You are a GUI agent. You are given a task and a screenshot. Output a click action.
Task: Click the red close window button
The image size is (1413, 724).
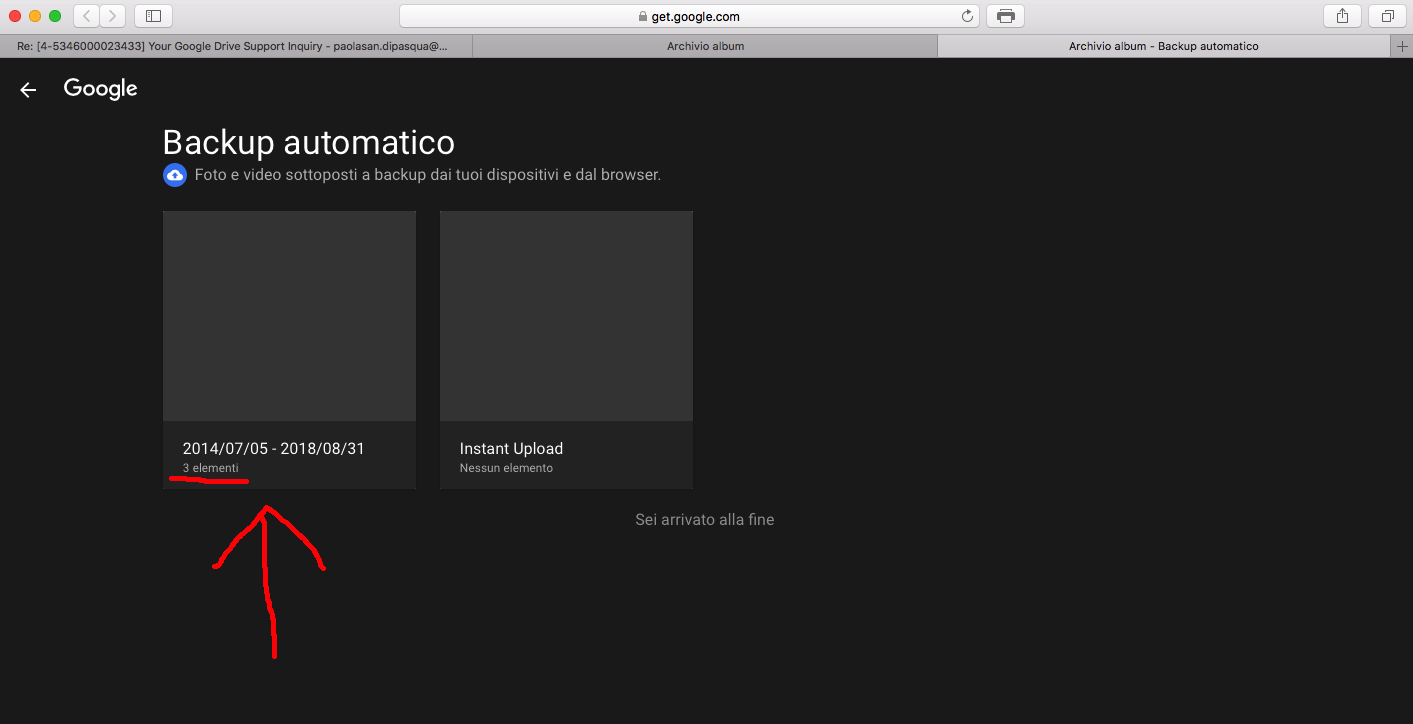click(15, 16)
